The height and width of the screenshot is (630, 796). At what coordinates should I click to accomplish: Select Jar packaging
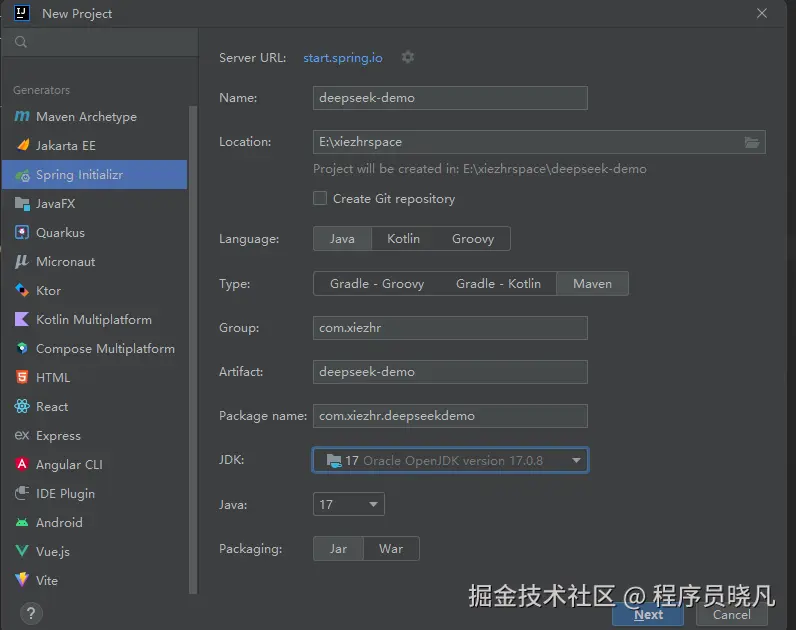click(338, 549)
